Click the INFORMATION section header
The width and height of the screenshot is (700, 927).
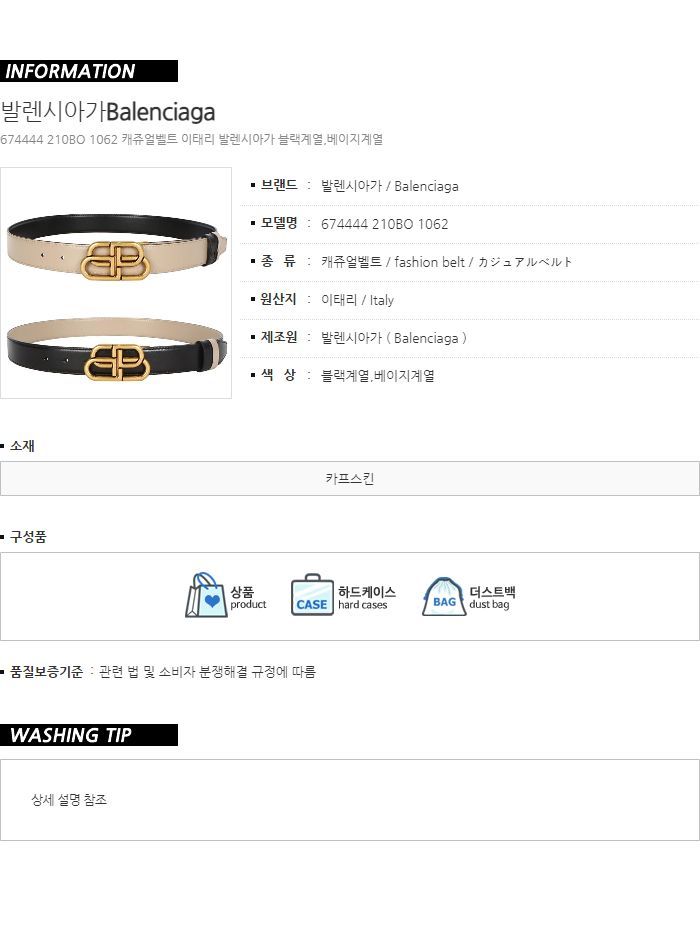[x=89, y=71]
